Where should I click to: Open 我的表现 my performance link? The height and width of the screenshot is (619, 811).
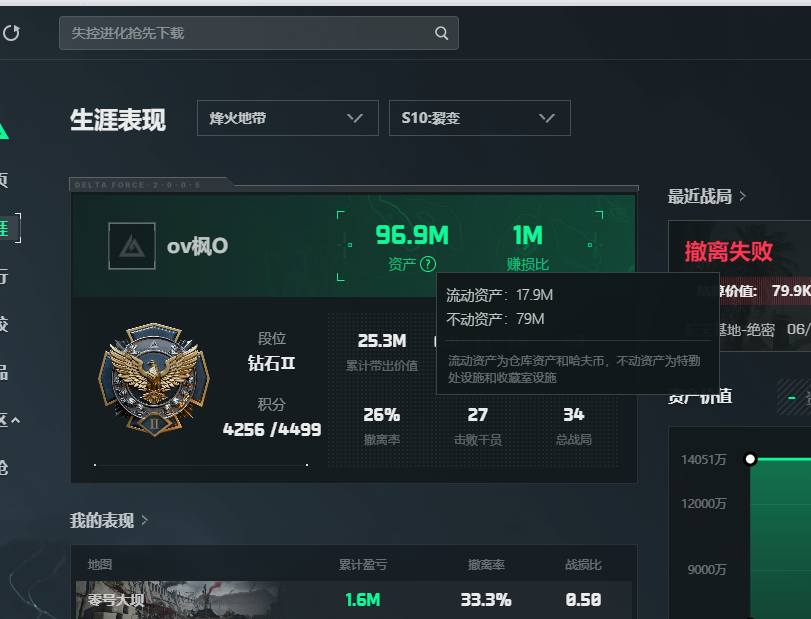(x=109, y=520)
